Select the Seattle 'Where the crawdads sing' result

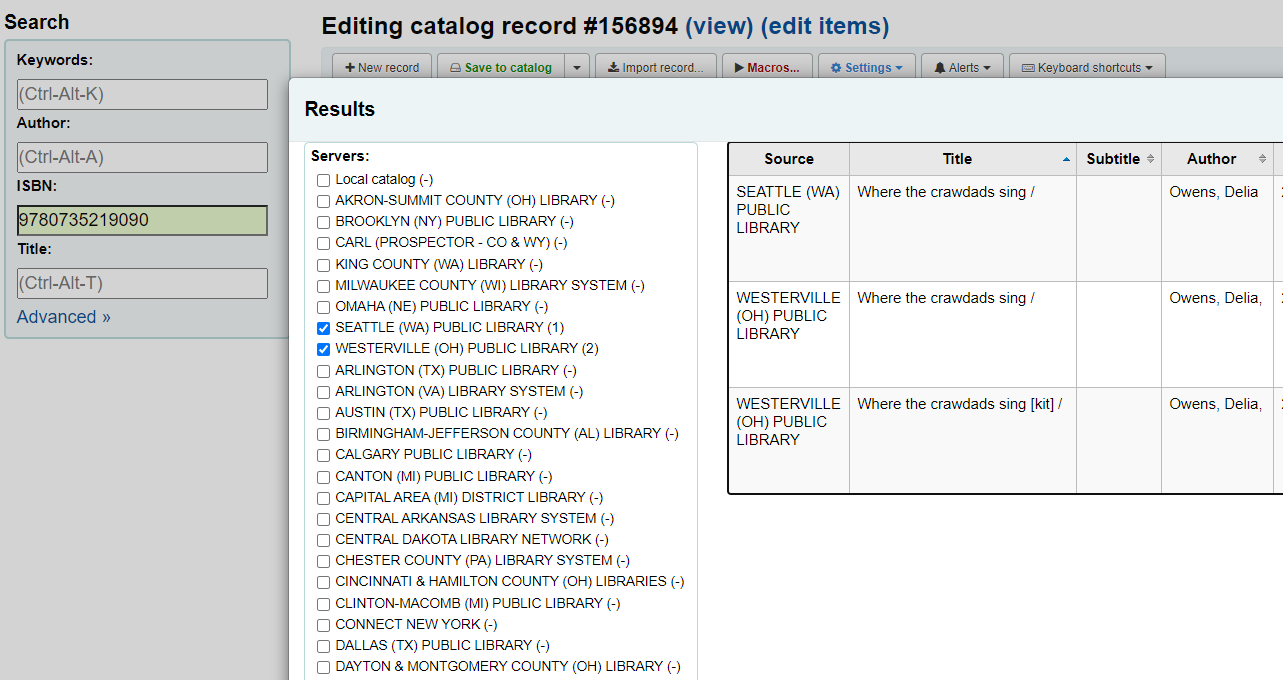point(946,192)
